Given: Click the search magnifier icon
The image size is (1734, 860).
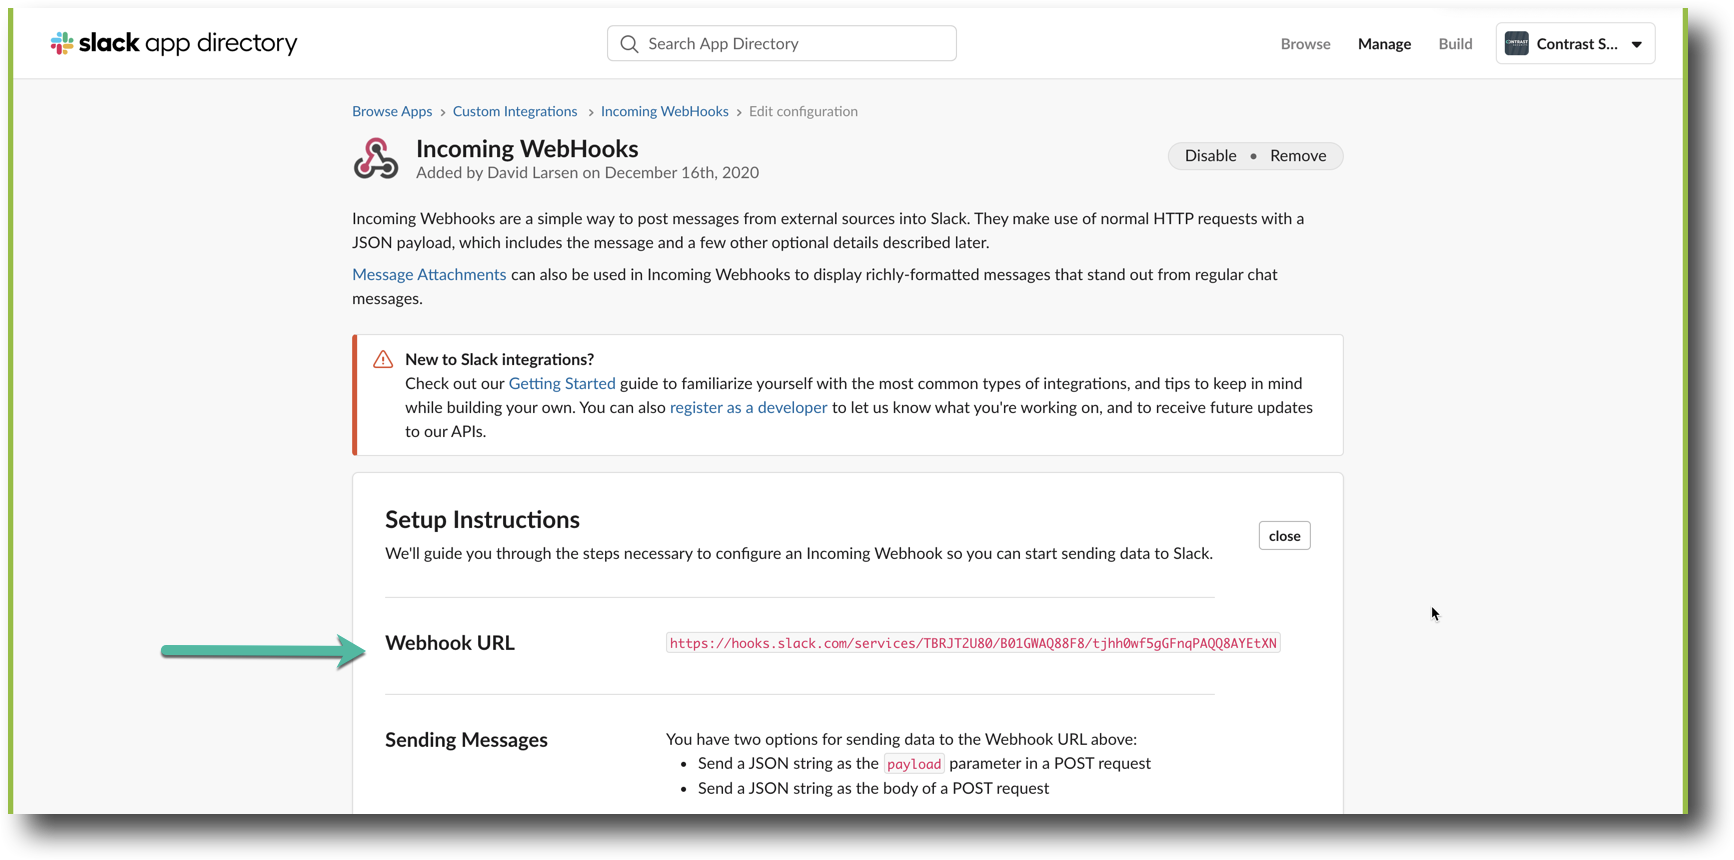Looking at the screenshot, I should pyautogui.click(x=629, y=44).
